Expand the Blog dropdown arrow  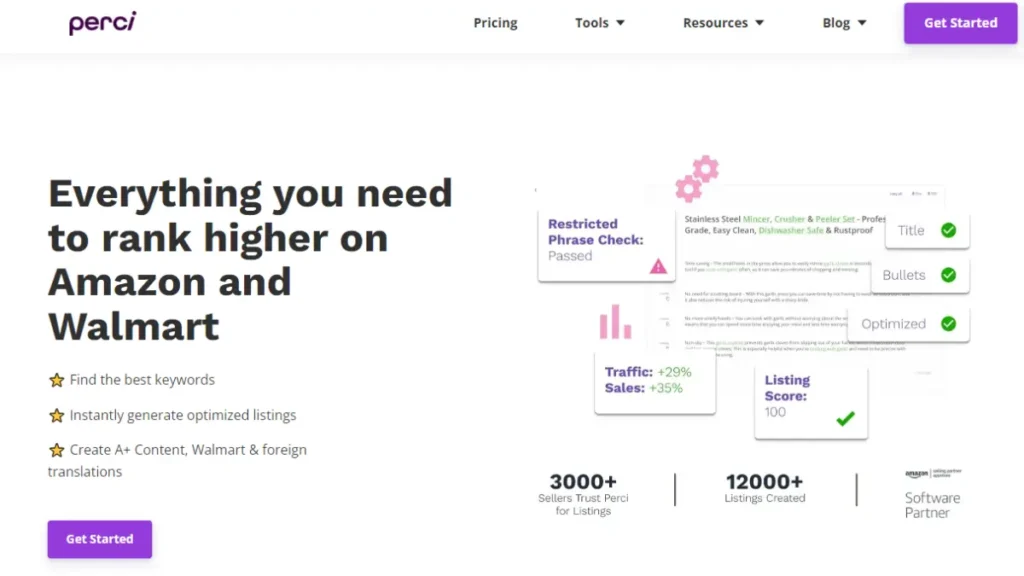click(862, 23)
